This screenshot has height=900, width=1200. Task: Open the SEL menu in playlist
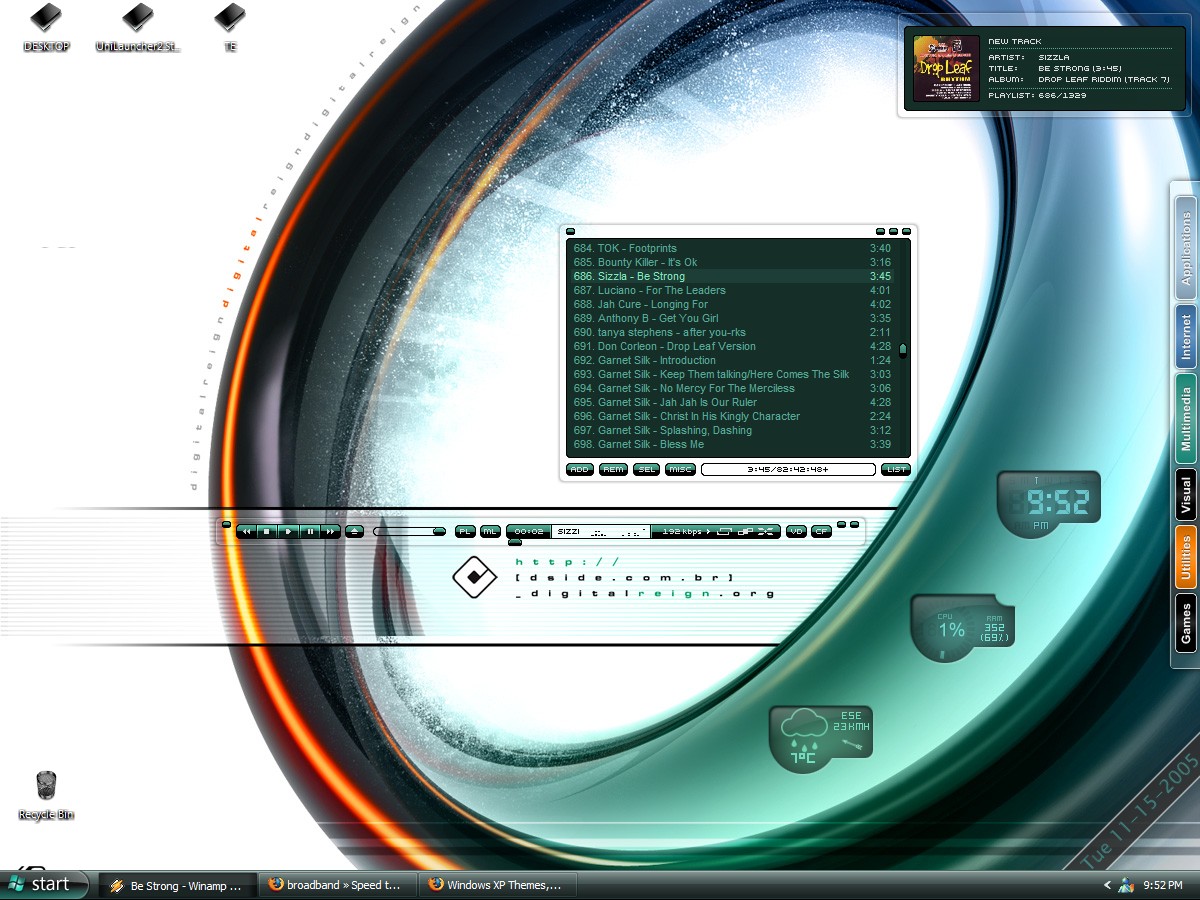pos(647,469)
